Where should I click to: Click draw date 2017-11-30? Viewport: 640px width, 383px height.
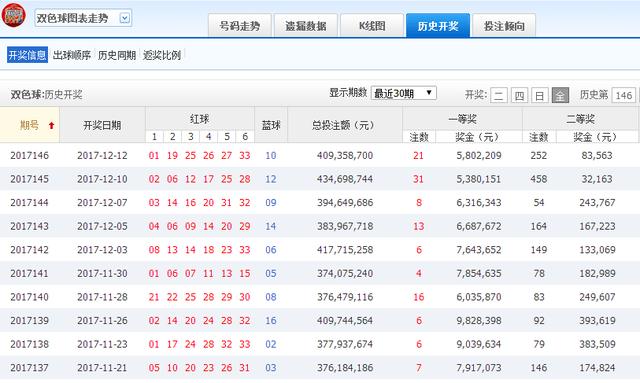click(x=102, y=273)
